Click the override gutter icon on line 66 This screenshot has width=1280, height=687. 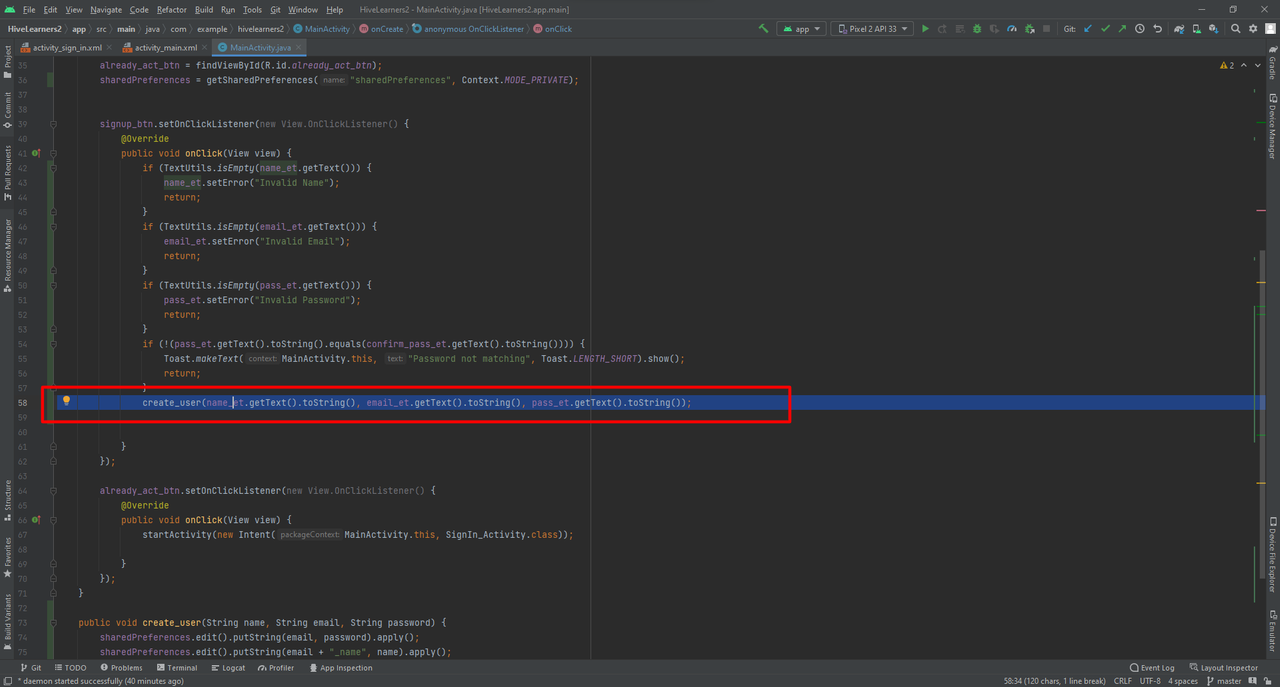36,520
